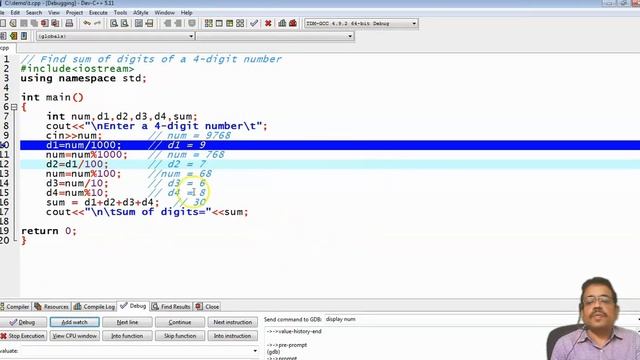Click the Next instruction button

tap(233, 322)
